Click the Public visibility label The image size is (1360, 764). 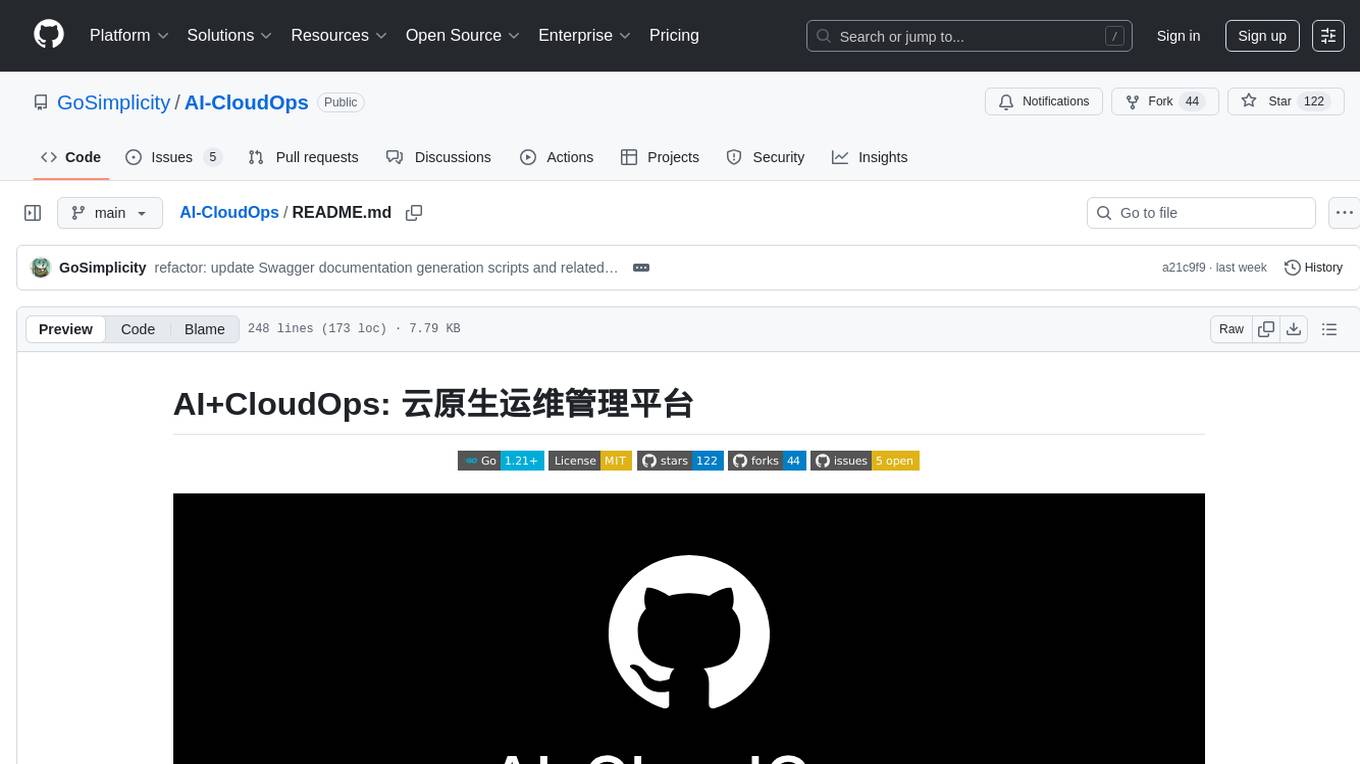tap(341, 102)
